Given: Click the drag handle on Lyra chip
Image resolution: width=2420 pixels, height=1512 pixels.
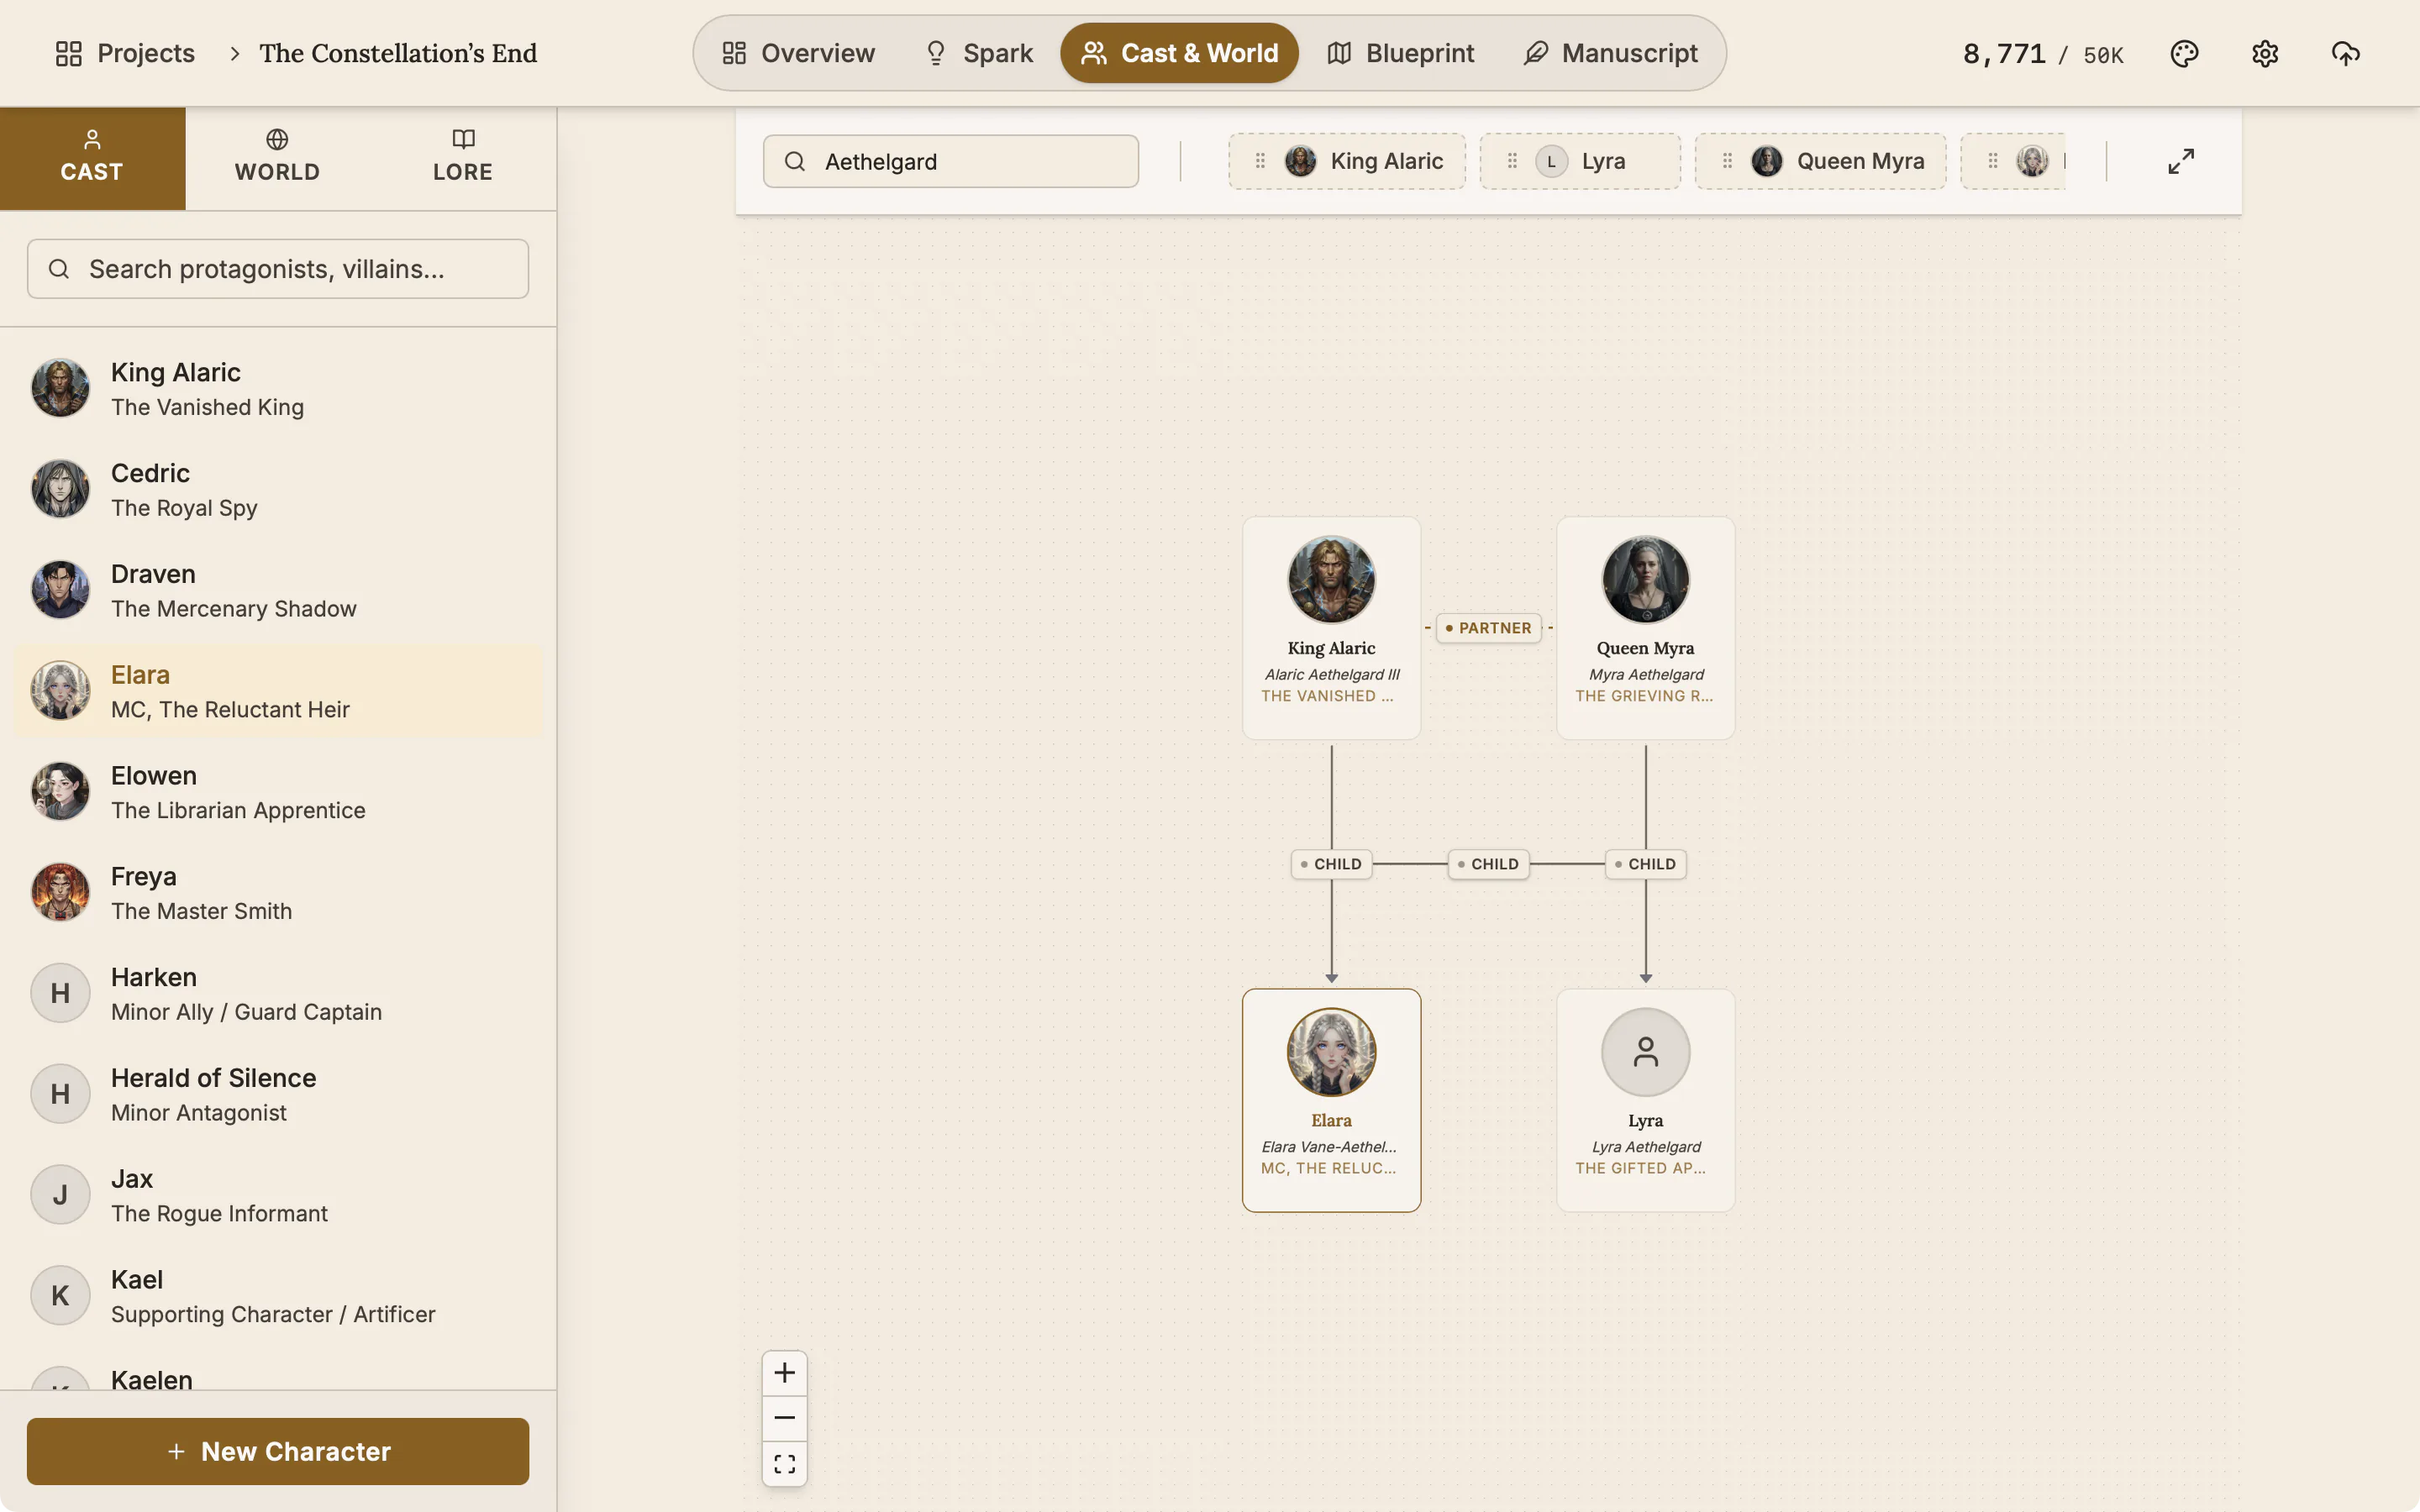Looking at the screenshot, I should pos(1512,161).
